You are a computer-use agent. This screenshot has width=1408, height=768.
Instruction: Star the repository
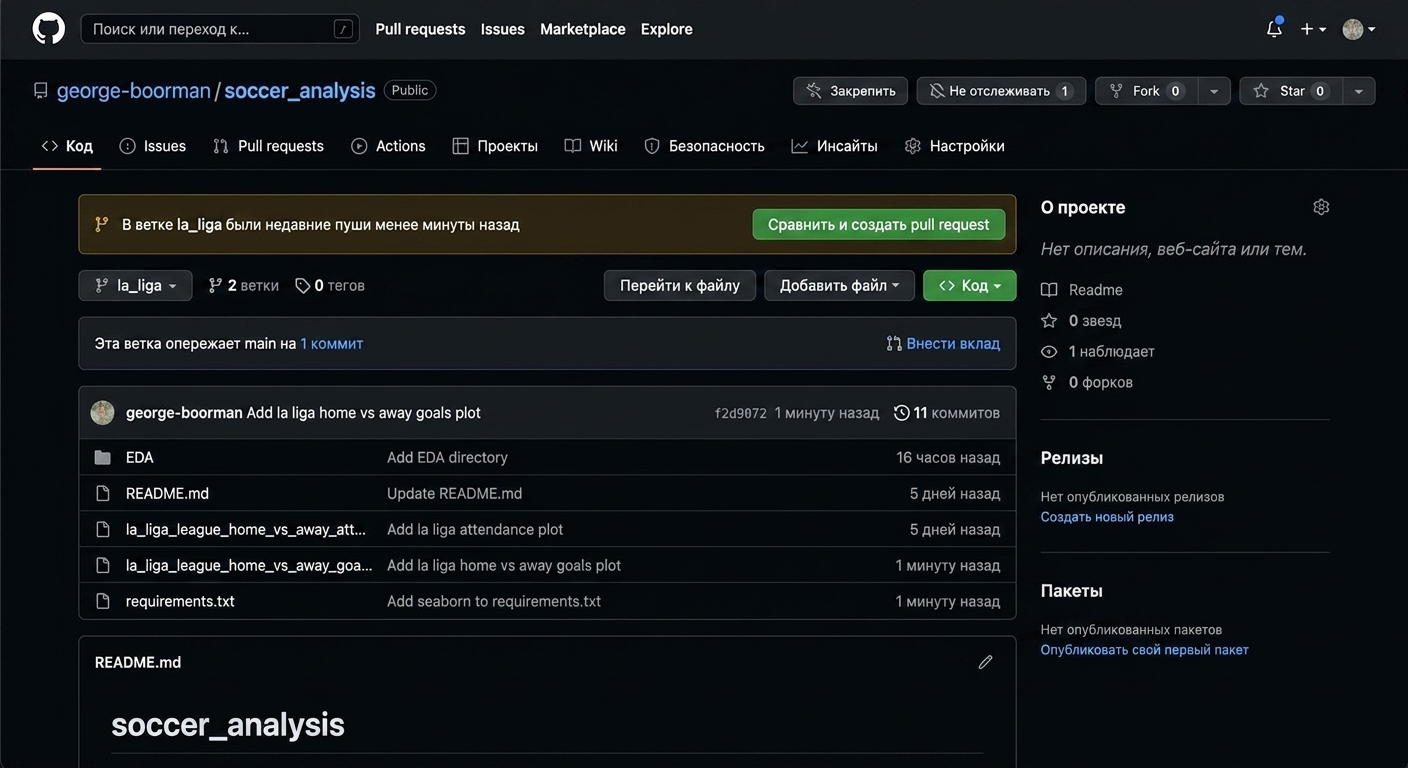tap(1291, 91)
